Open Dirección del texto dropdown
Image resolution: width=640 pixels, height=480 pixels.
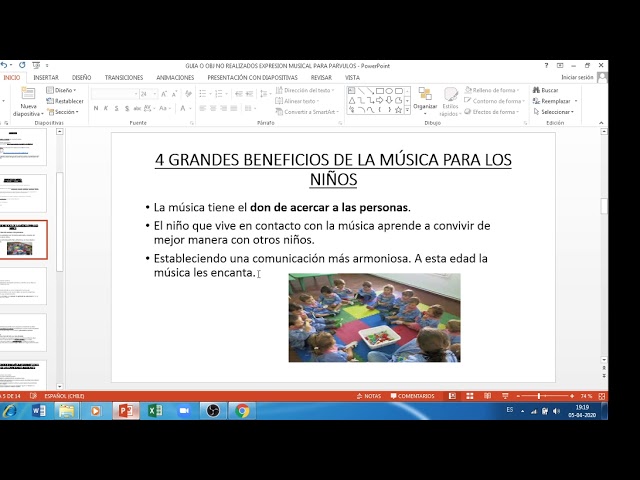point(305,90)
